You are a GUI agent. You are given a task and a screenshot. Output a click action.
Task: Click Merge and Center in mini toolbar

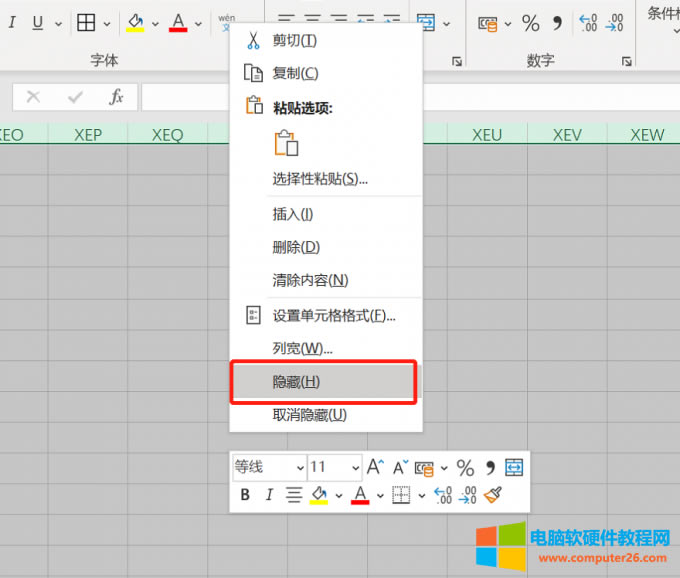click(514, 467)
